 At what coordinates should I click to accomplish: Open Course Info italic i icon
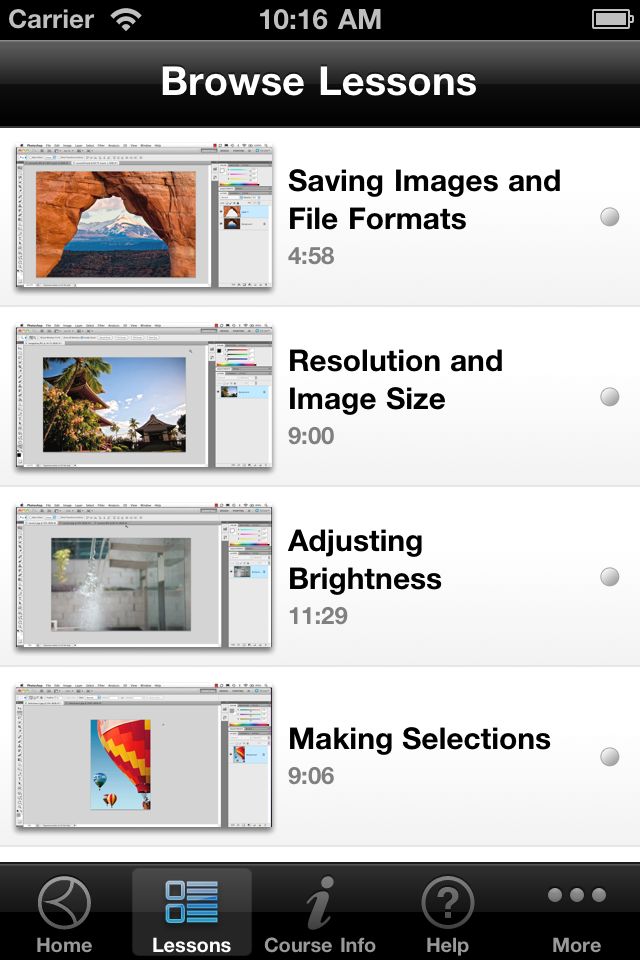coord(320,902)
